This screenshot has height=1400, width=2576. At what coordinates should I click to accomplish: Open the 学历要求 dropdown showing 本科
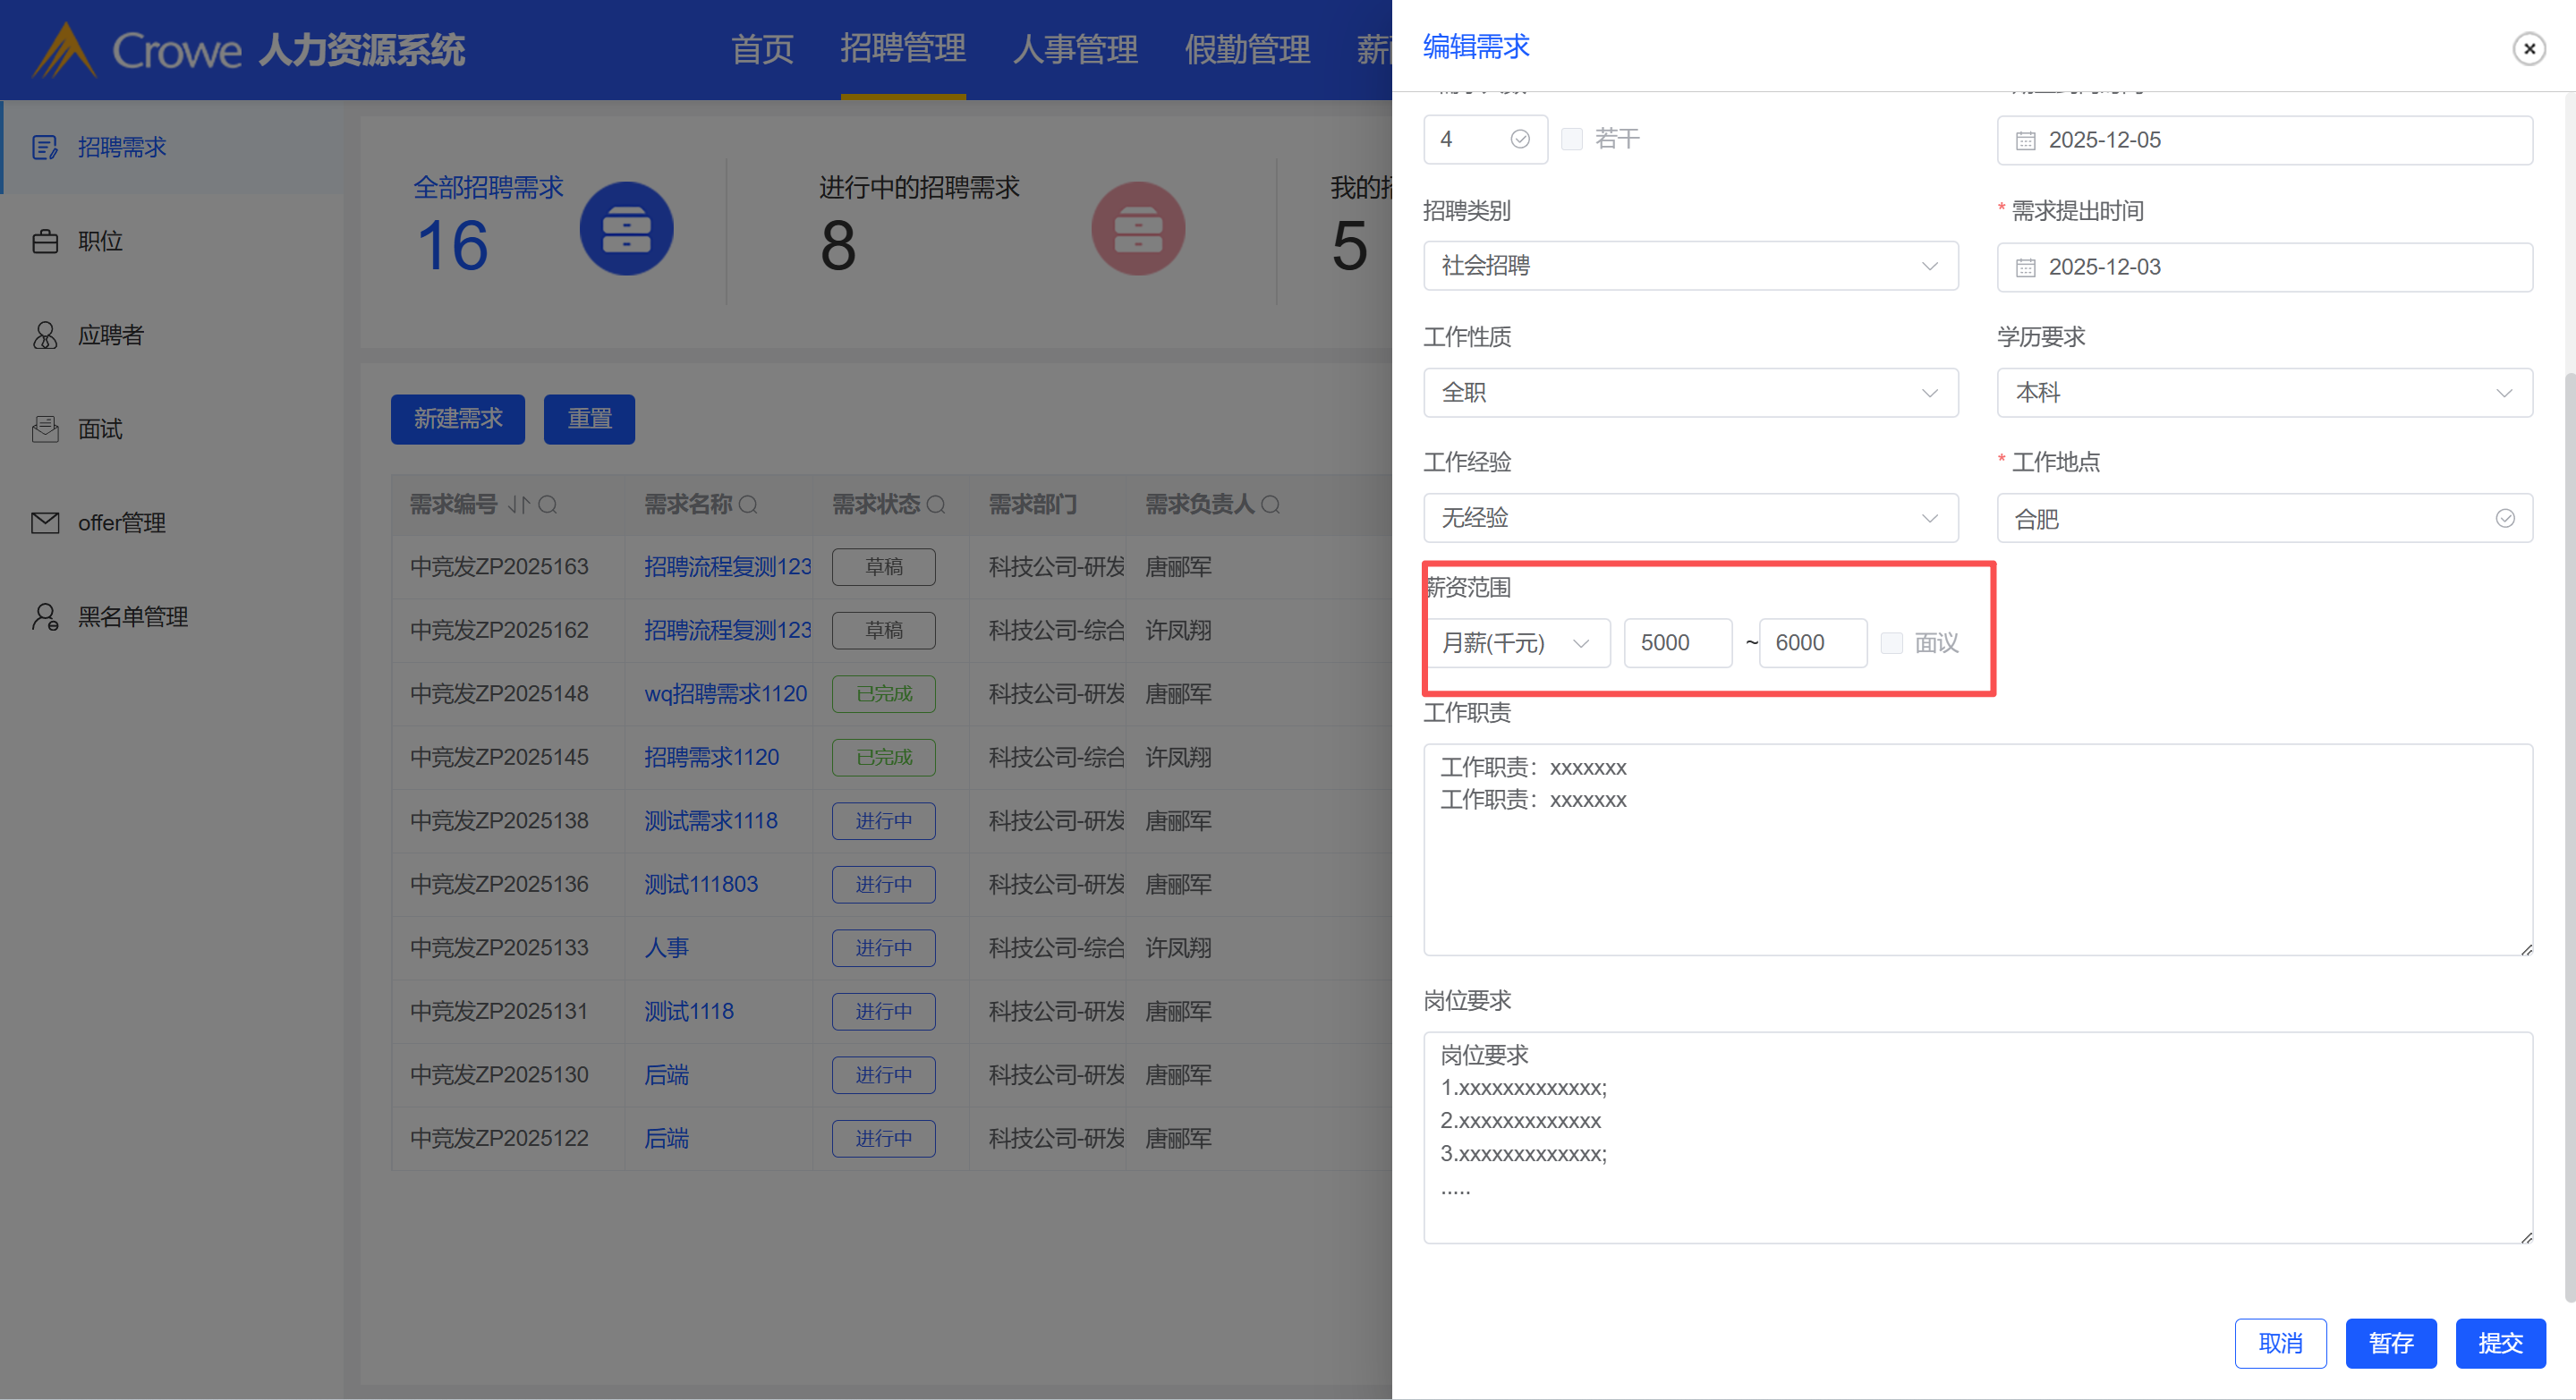pyautogui.click(x=2264, y=393)
